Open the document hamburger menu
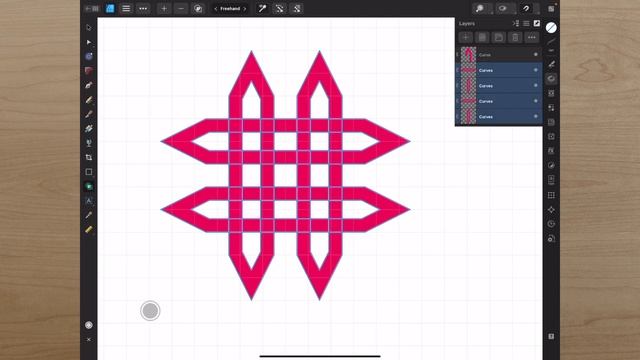This screenshot has width=640, height=360. click(126, 9)
